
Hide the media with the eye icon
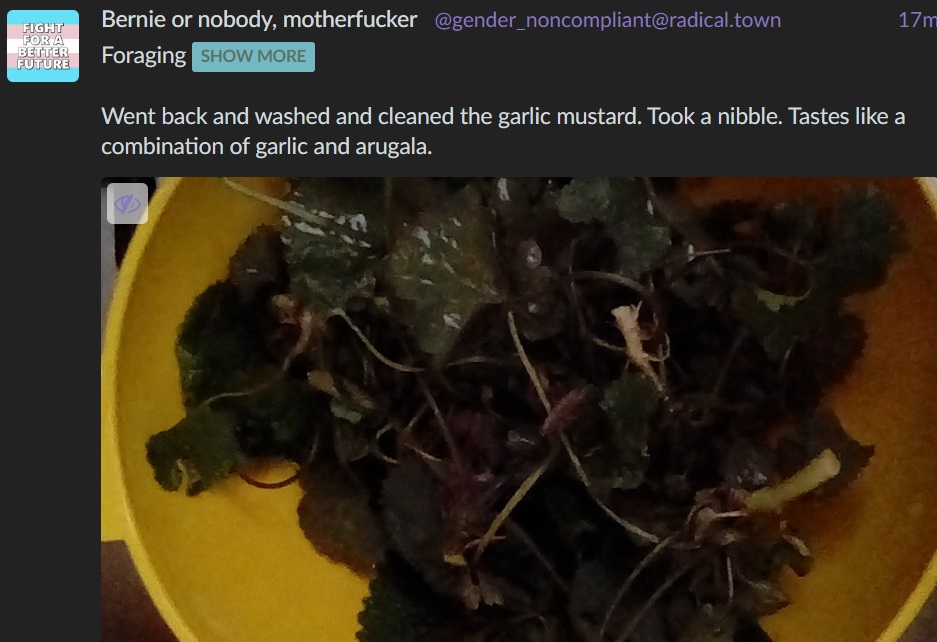127,204
